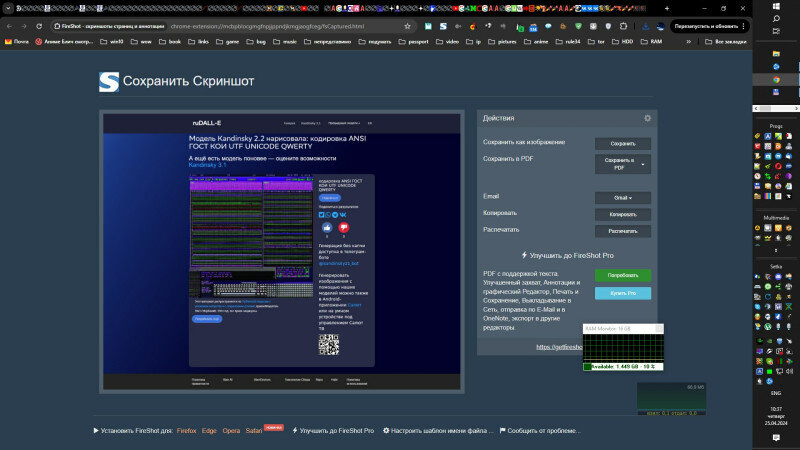This screenshot has height=450, width=800.
Task: Open the Task View taskbar icon
Action: tap(776, 31)
